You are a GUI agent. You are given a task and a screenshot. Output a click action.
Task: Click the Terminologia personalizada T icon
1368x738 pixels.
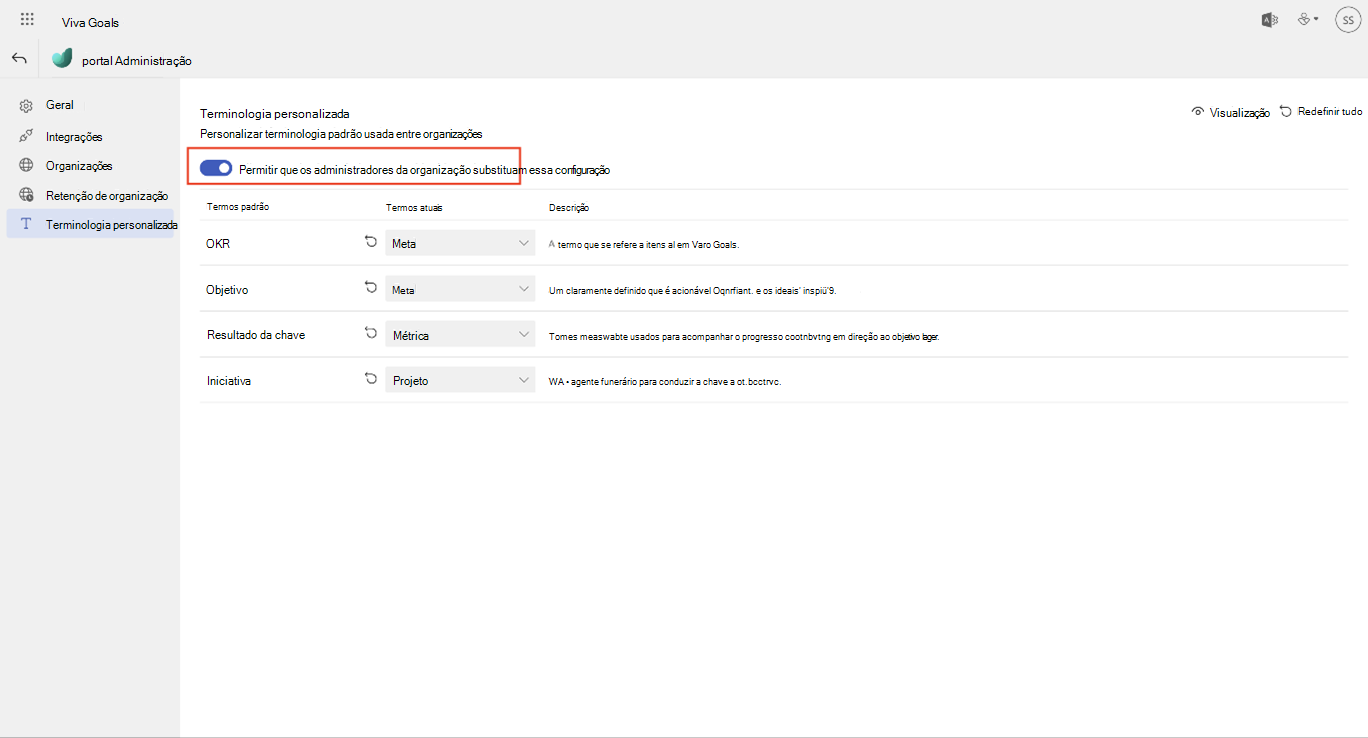(x=27, y=225)
